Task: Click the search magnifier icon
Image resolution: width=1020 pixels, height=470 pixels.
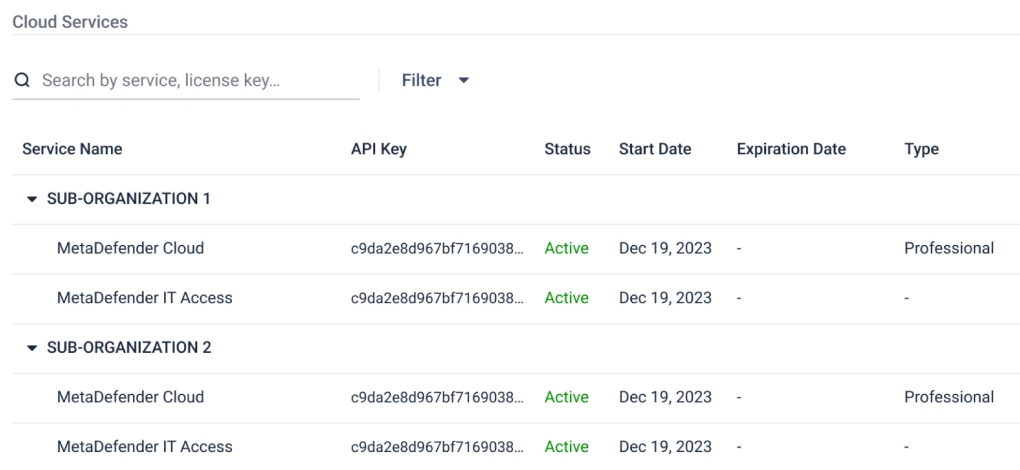Action: (22, 80)
